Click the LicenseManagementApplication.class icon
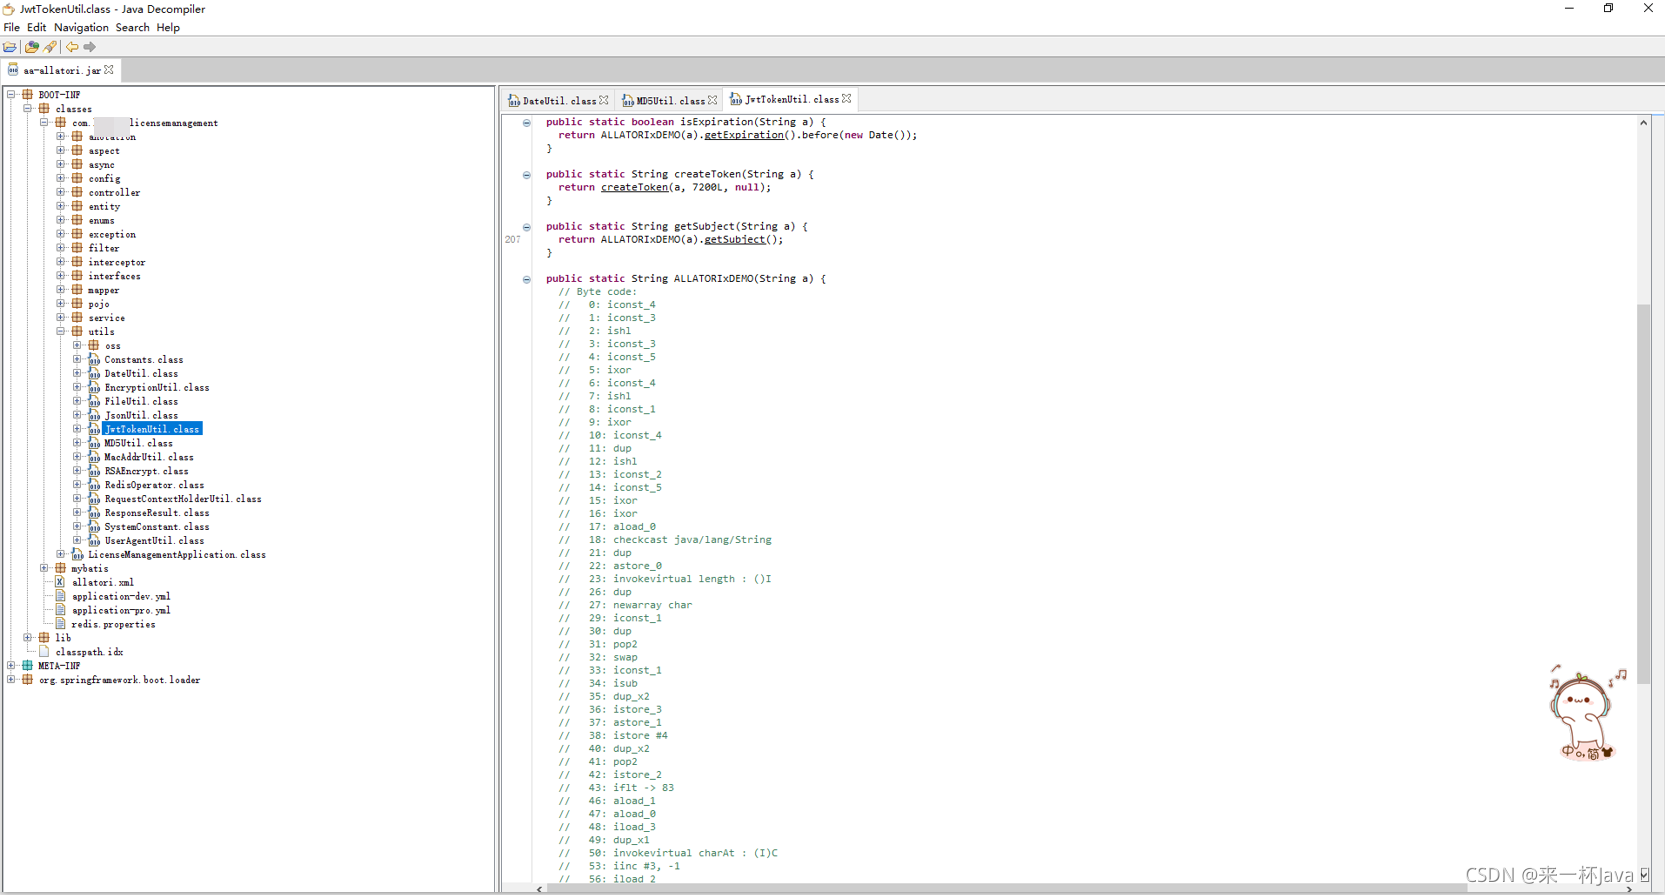Screen dimensions: 1665x895 77,554
